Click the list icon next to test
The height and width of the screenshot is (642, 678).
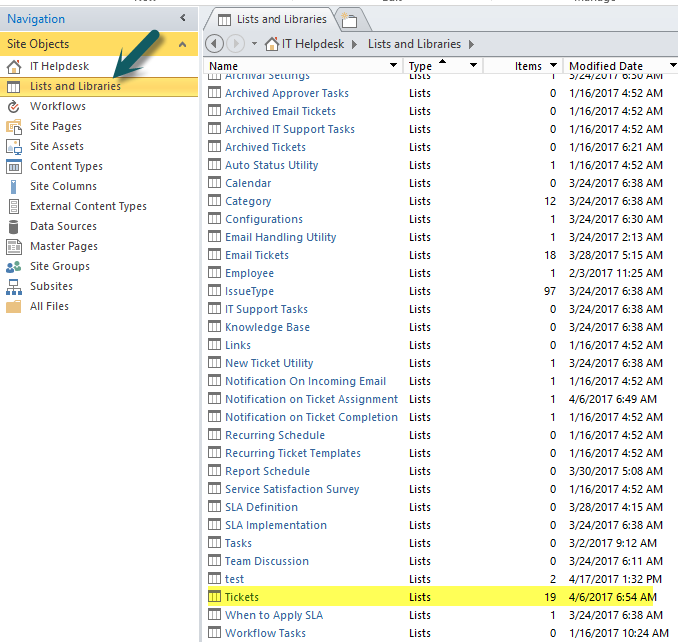(x=214, y=578)
